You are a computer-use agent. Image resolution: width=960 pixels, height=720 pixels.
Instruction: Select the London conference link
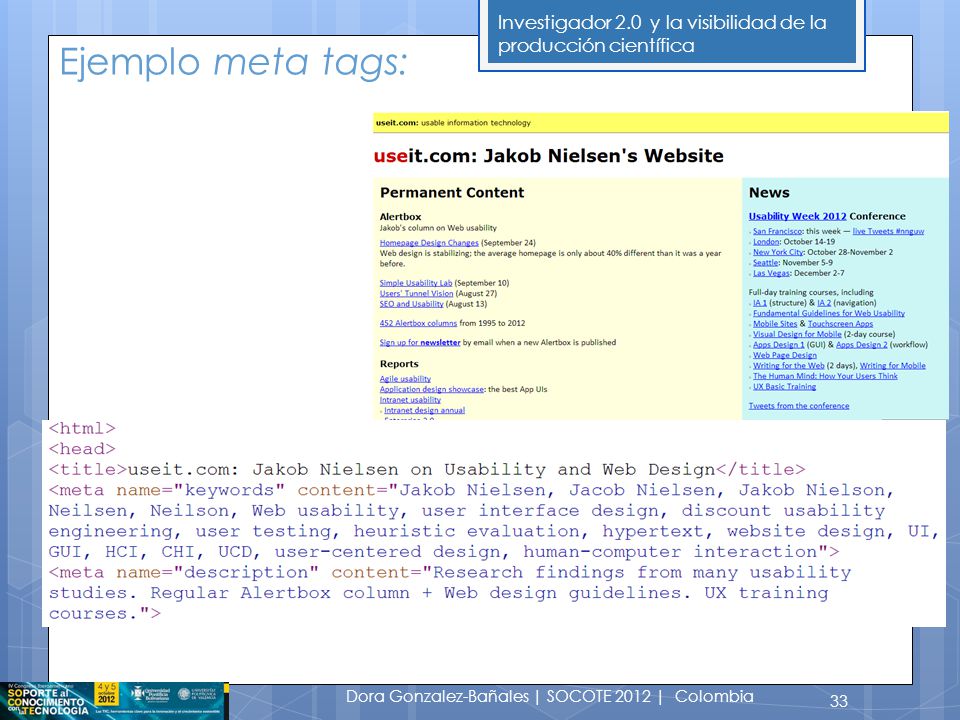[x=766, y=242]
